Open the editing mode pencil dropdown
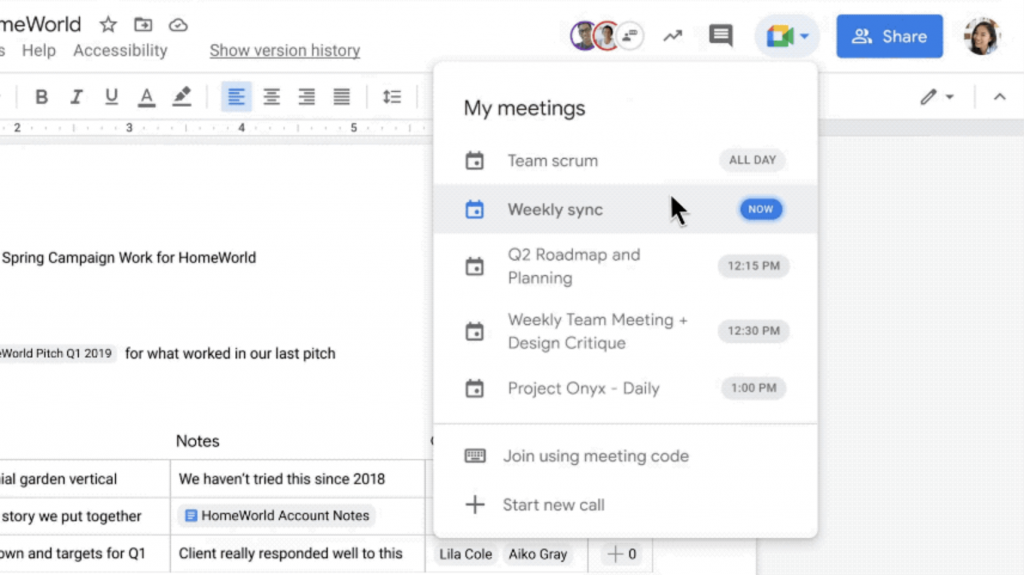The width and height of the screenshot is (1024, 575). pyautogui.click(x=937, y=97)
